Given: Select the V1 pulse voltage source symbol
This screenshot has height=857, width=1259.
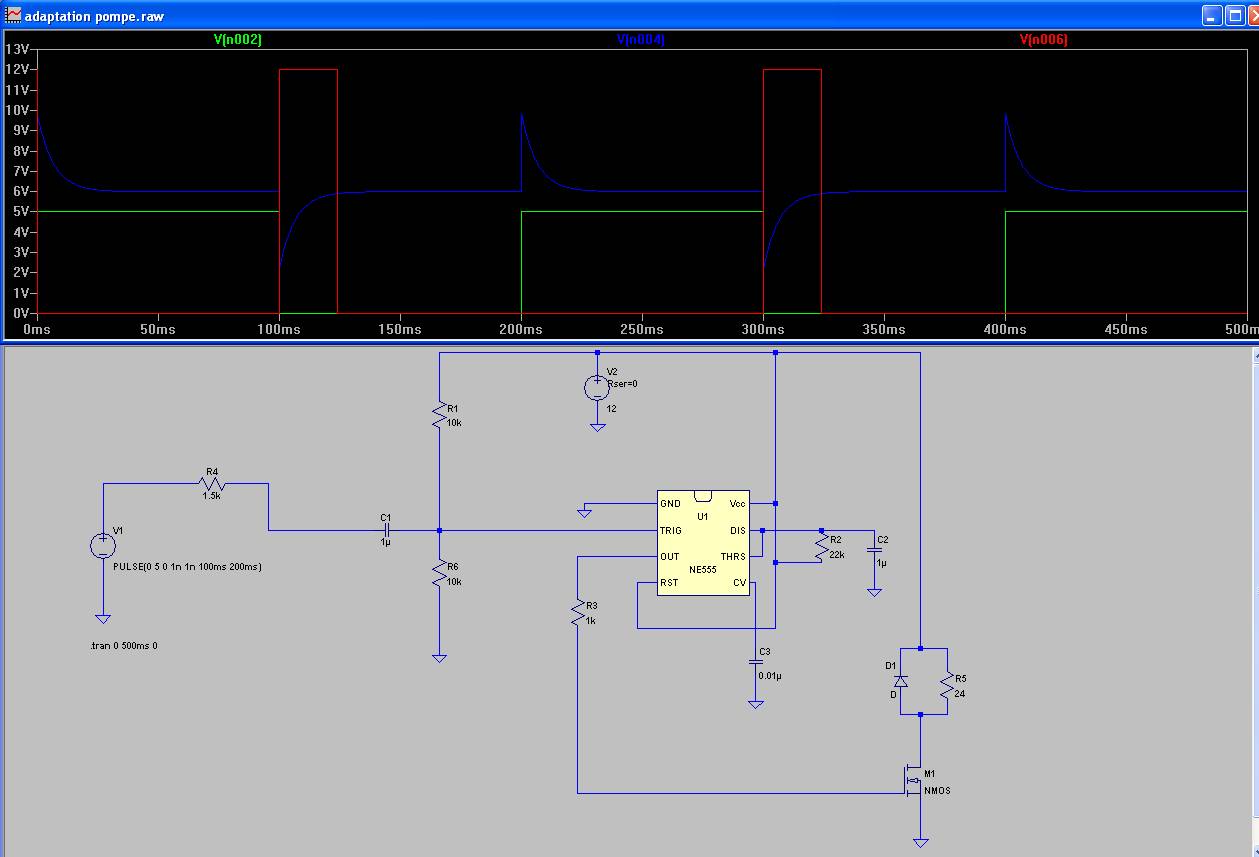Looking at the screenshot, I should point(103,546).
